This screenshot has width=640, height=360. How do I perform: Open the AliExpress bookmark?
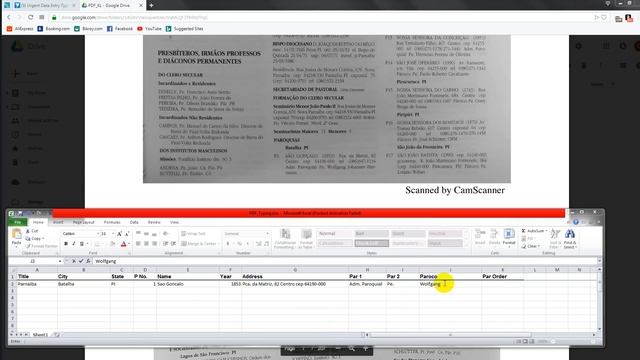(x=20, y=29)
